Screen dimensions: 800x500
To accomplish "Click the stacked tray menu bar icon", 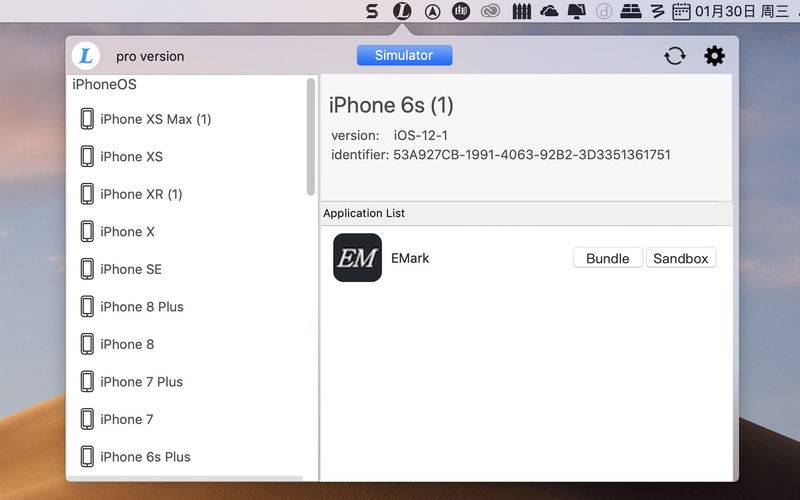I will 631,11.
